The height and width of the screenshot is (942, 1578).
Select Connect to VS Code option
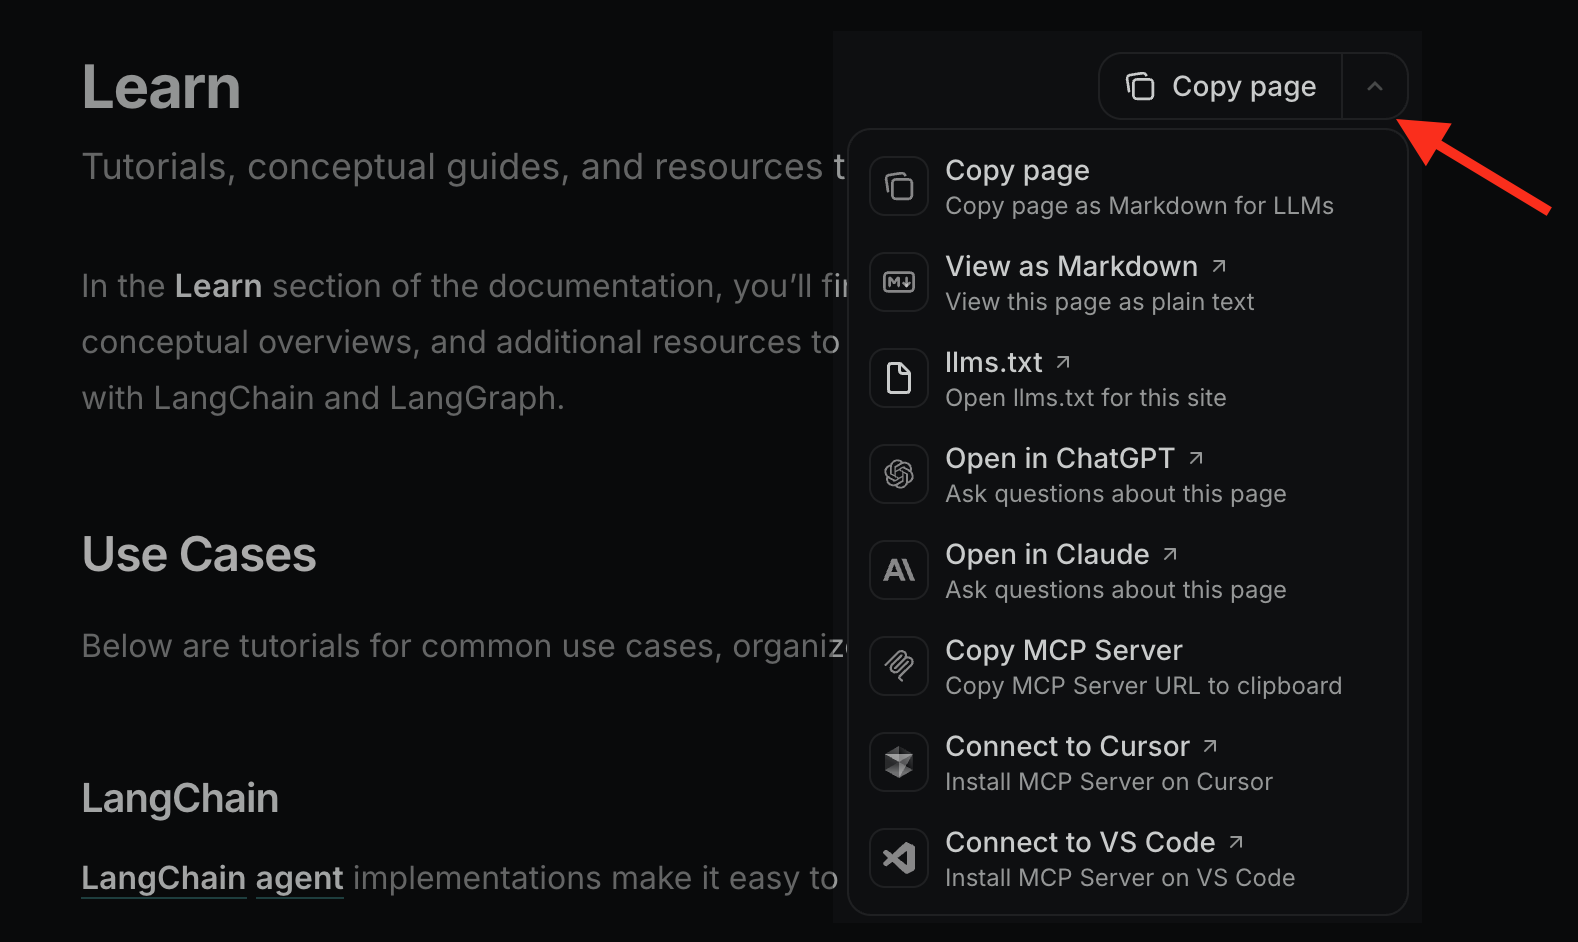(1119, 859)
